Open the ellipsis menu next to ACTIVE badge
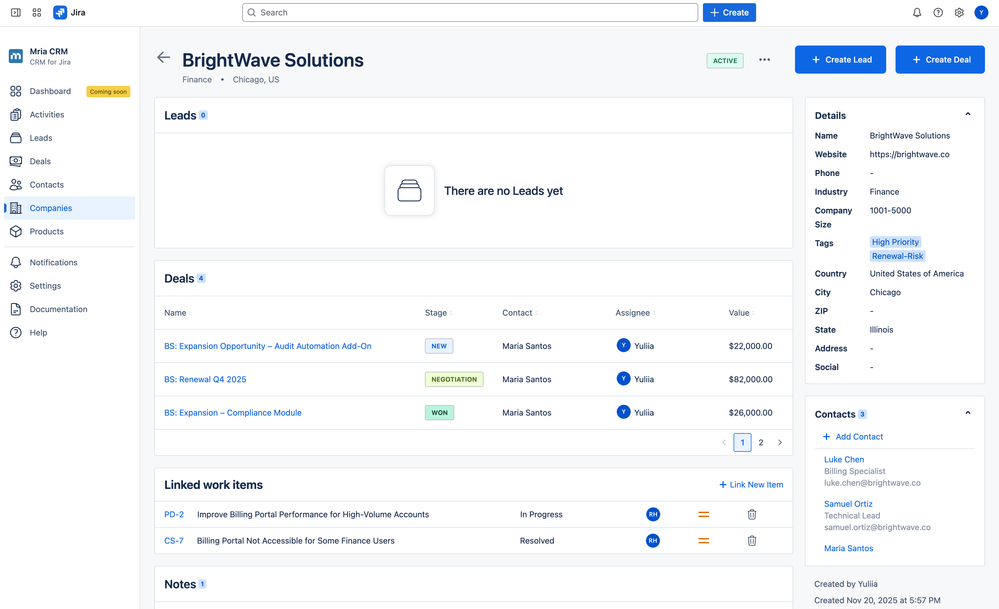The width and height of the screenshot is (999, 609). 764,59
